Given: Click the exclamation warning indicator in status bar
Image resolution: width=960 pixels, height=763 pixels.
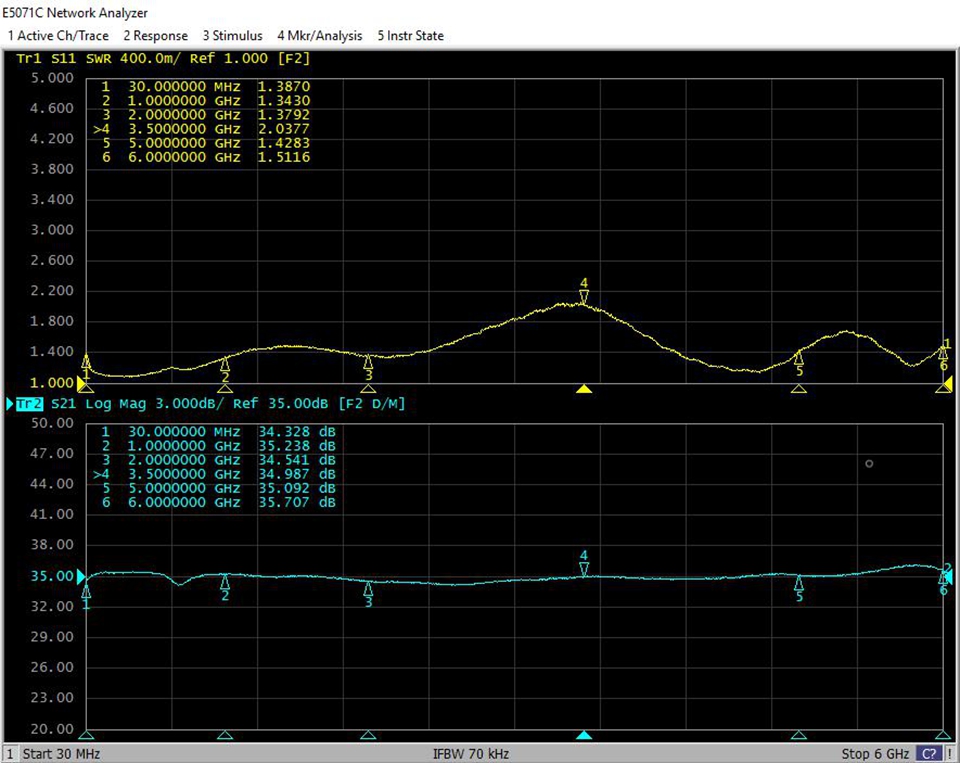Looking at the screenshot, I should pos(949,753).
